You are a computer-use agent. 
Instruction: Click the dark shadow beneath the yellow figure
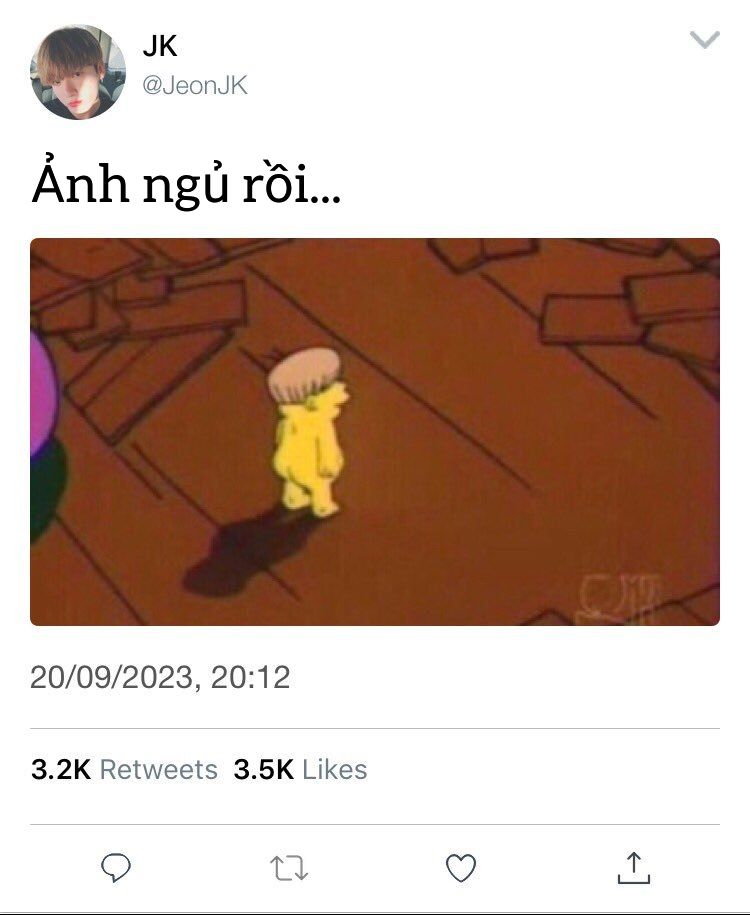click(245, 554)
